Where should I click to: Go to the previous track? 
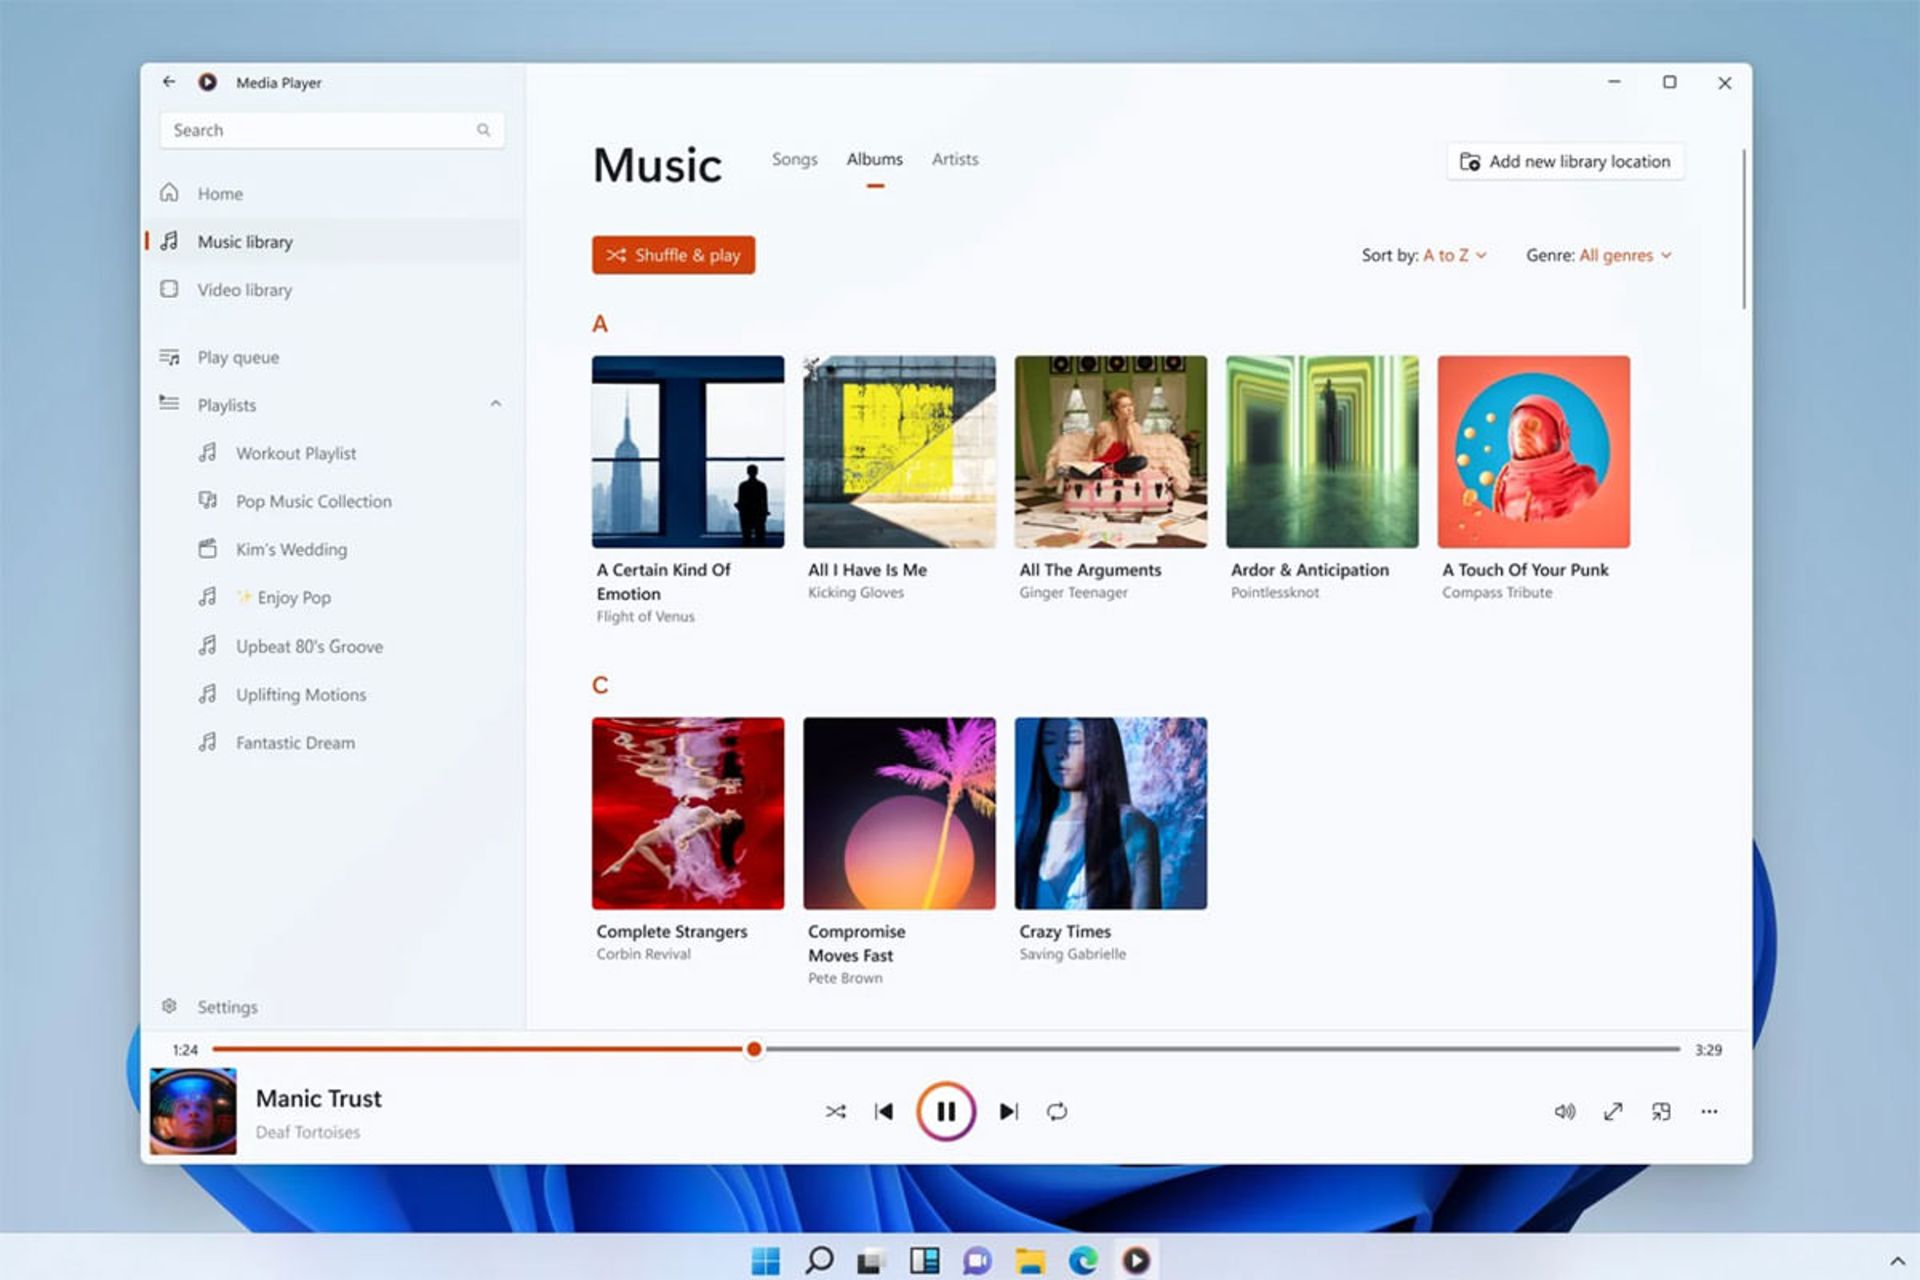884,1112
